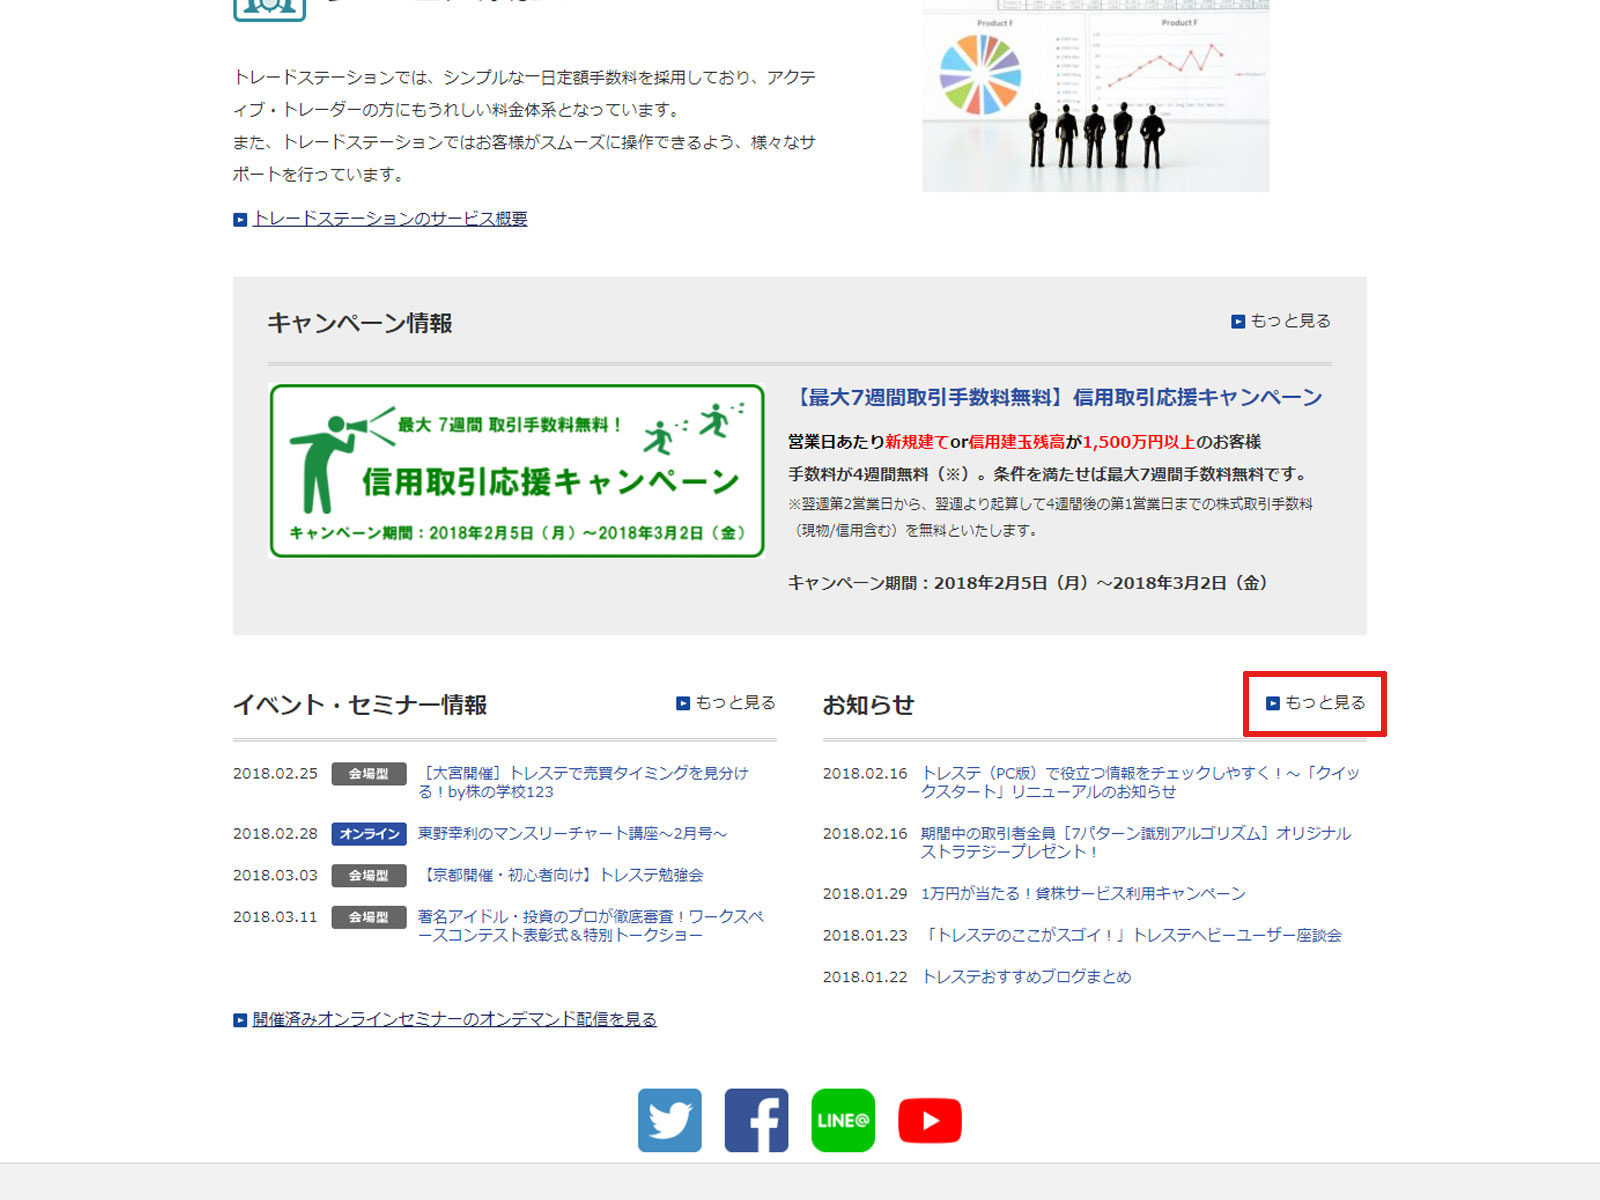This screenshot has height=1200, width=1600.
Task: Open ワークスペースコンテスト表彰式 event link
Action: pos(590,925)
